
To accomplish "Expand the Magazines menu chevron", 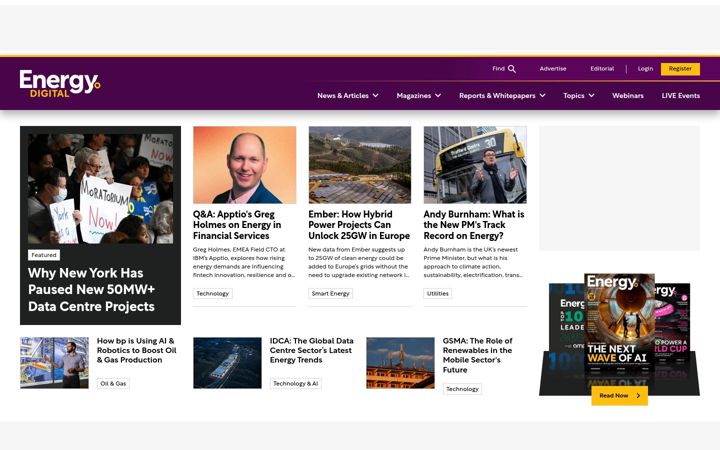I will tap(438, 96).
